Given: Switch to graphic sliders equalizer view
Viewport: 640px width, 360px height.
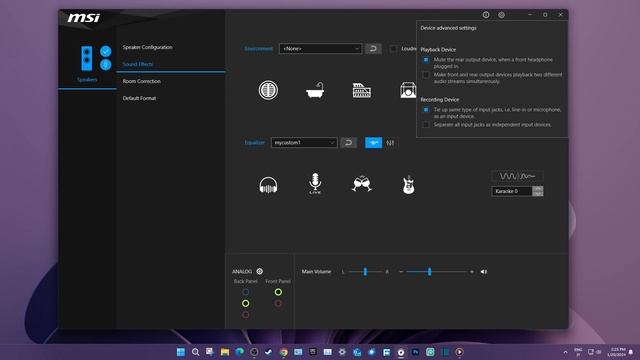Looking at the screenshot, I should click(x=391, y=143).
